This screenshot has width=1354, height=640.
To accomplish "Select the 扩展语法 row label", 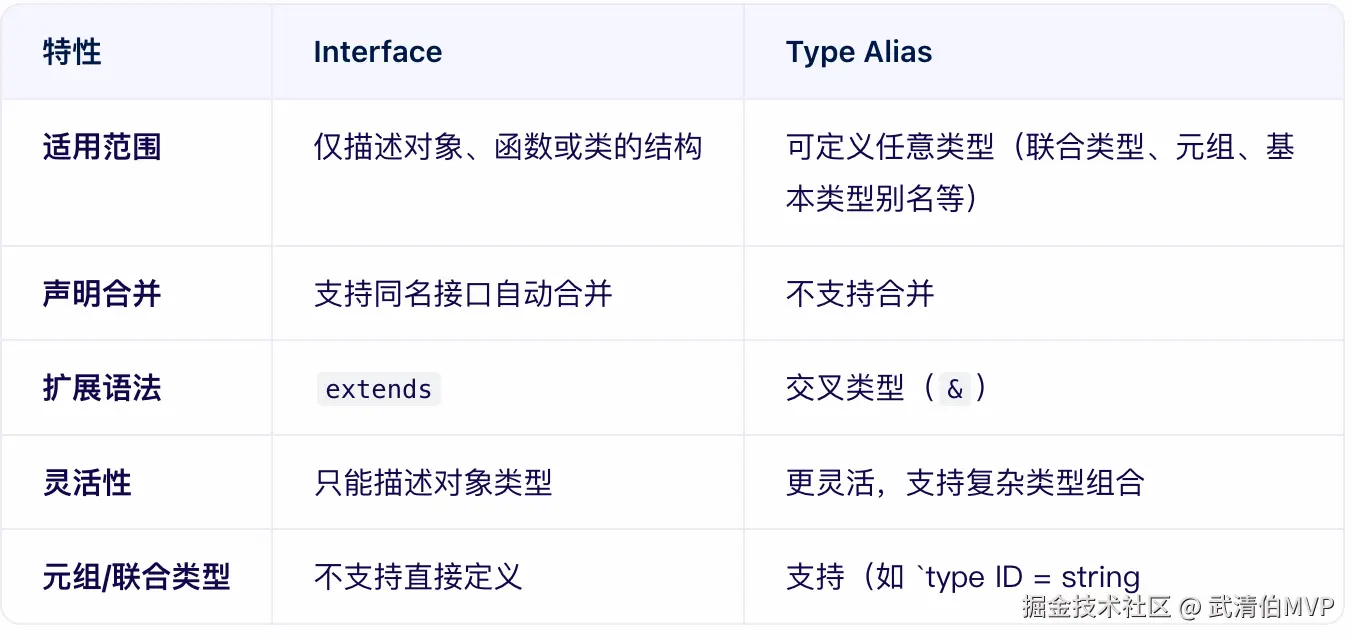I will click(x=102, y=388).
